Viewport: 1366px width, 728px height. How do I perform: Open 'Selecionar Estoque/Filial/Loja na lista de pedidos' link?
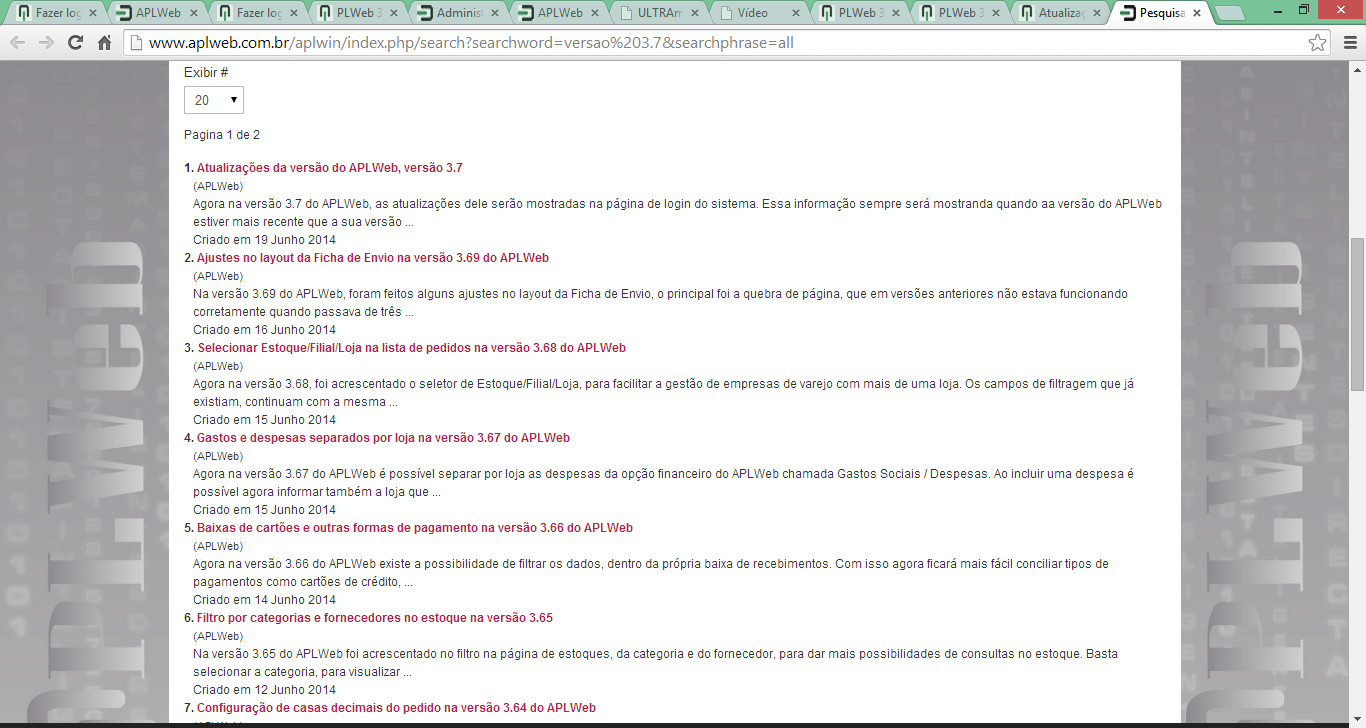tap(412, 348)
